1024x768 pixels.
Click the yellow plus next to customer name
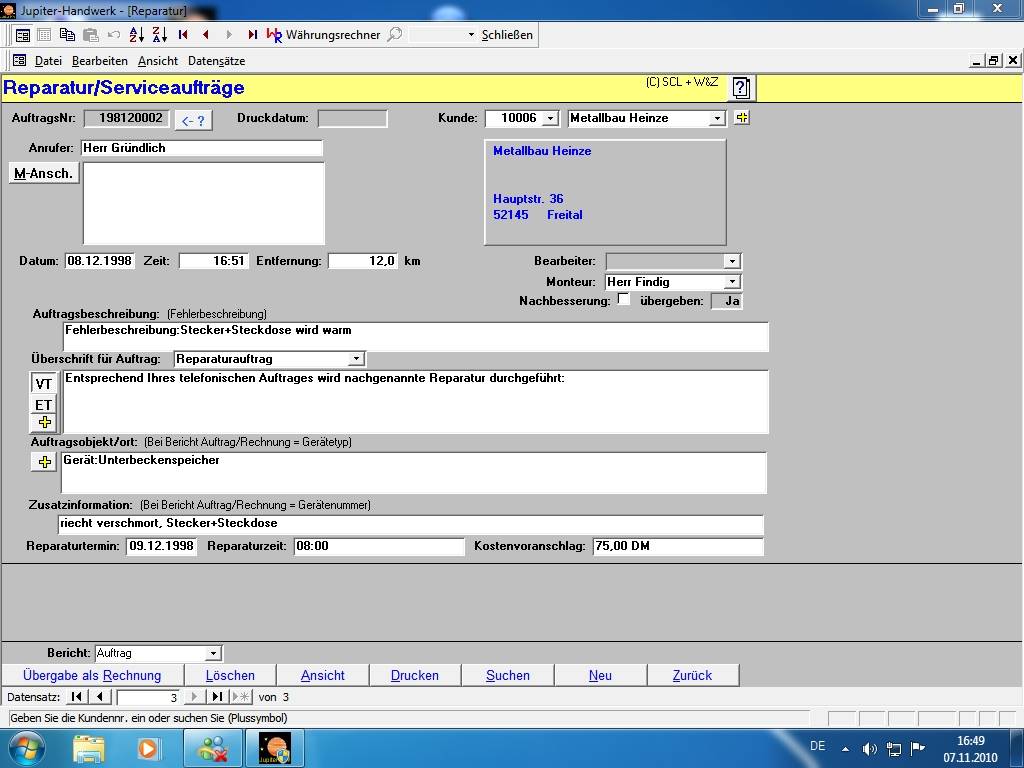741,118
